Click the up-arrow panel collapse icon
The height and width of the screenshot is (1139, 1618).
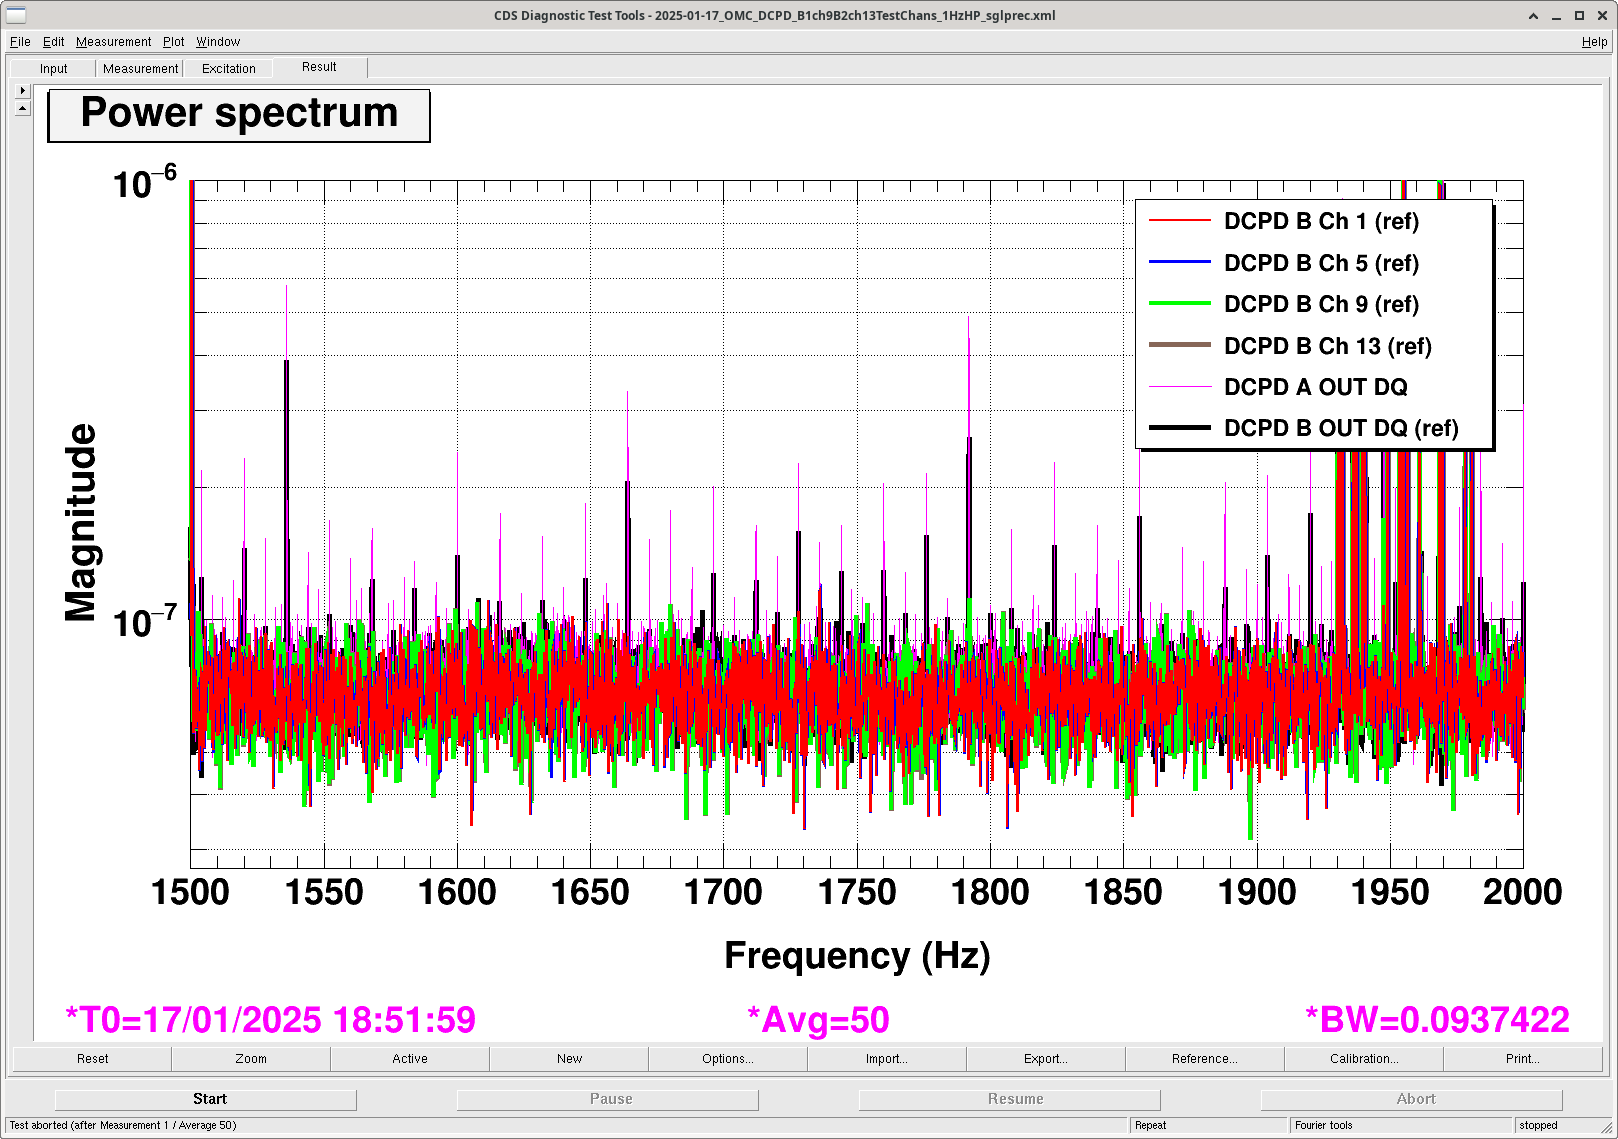click(x=23, y=108)
